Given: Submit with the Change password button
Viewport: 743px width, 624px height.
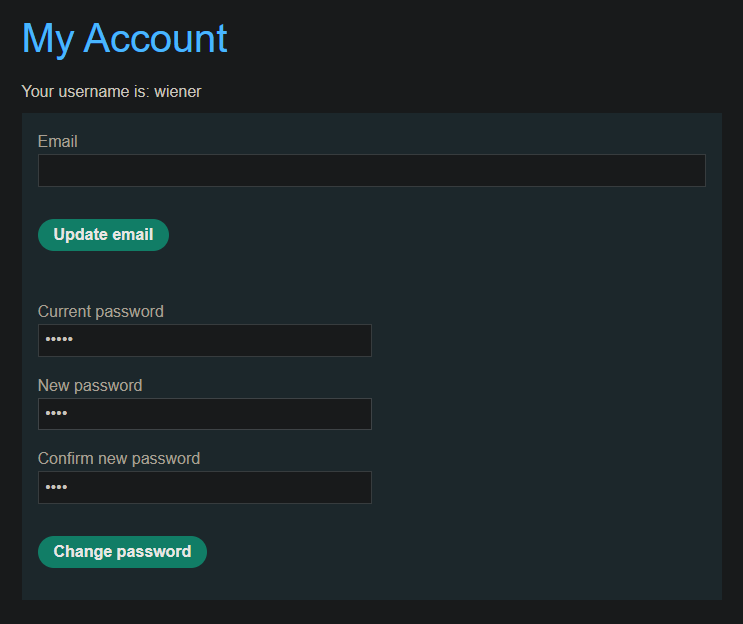Looking at the screenshot, I should point(122,552).
